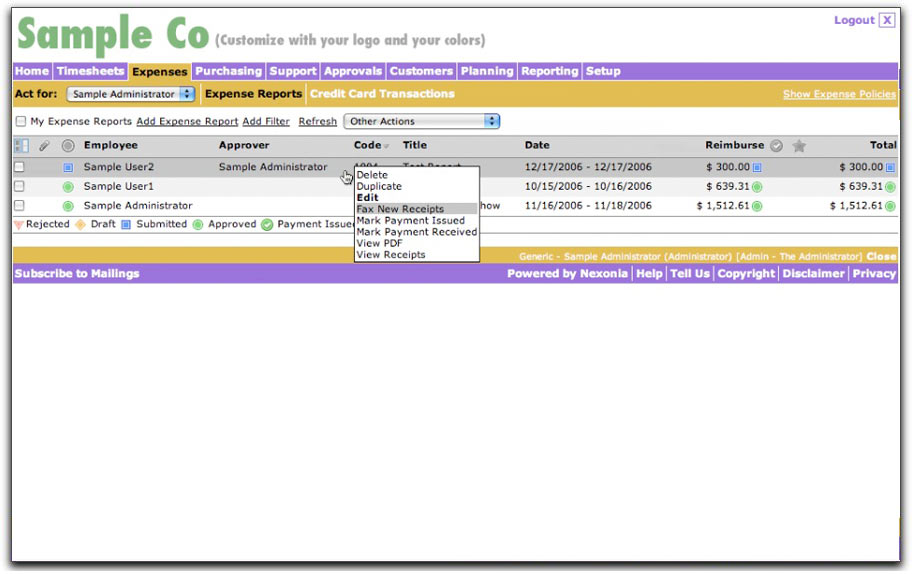Click Subscribe to Mailings link
The image size is (912, 574).
click(x=77, y=273)
